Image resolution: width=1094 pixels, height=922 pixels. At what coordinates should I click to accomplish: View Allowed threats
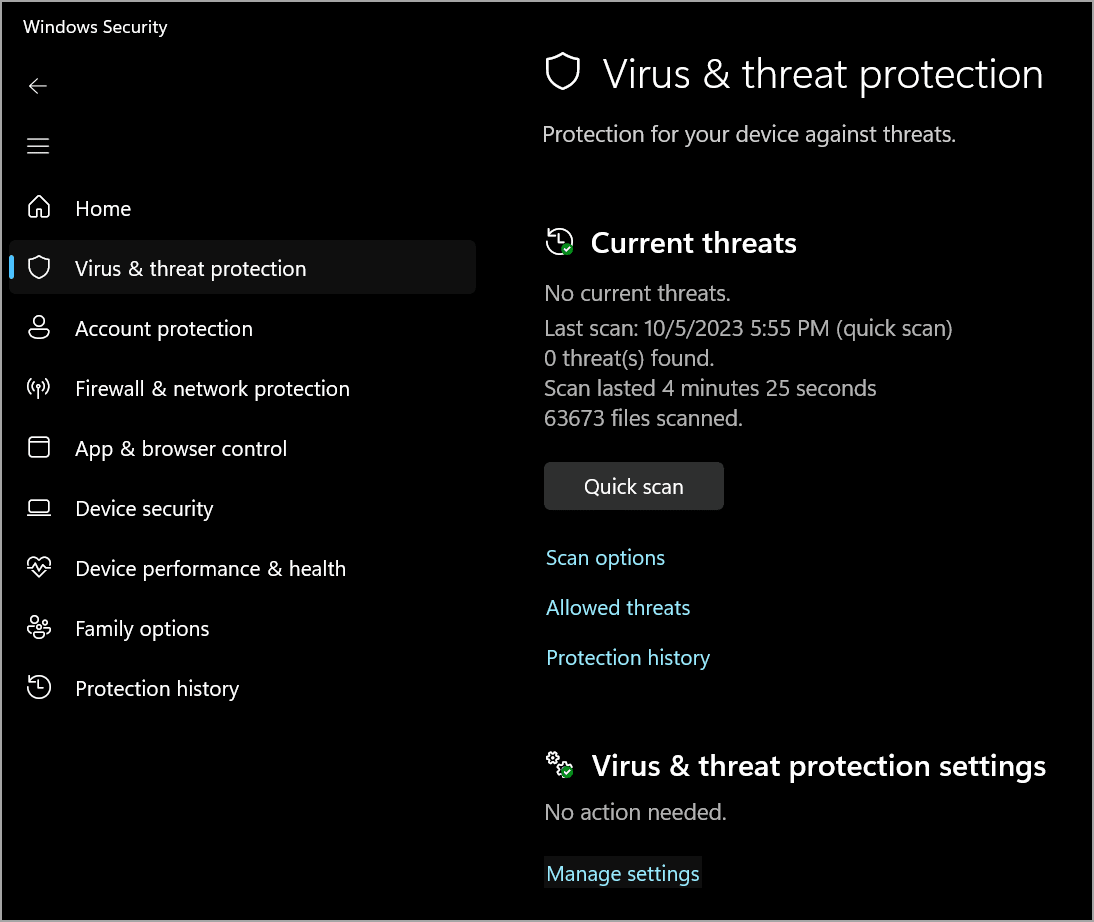[x=618, y=607]
